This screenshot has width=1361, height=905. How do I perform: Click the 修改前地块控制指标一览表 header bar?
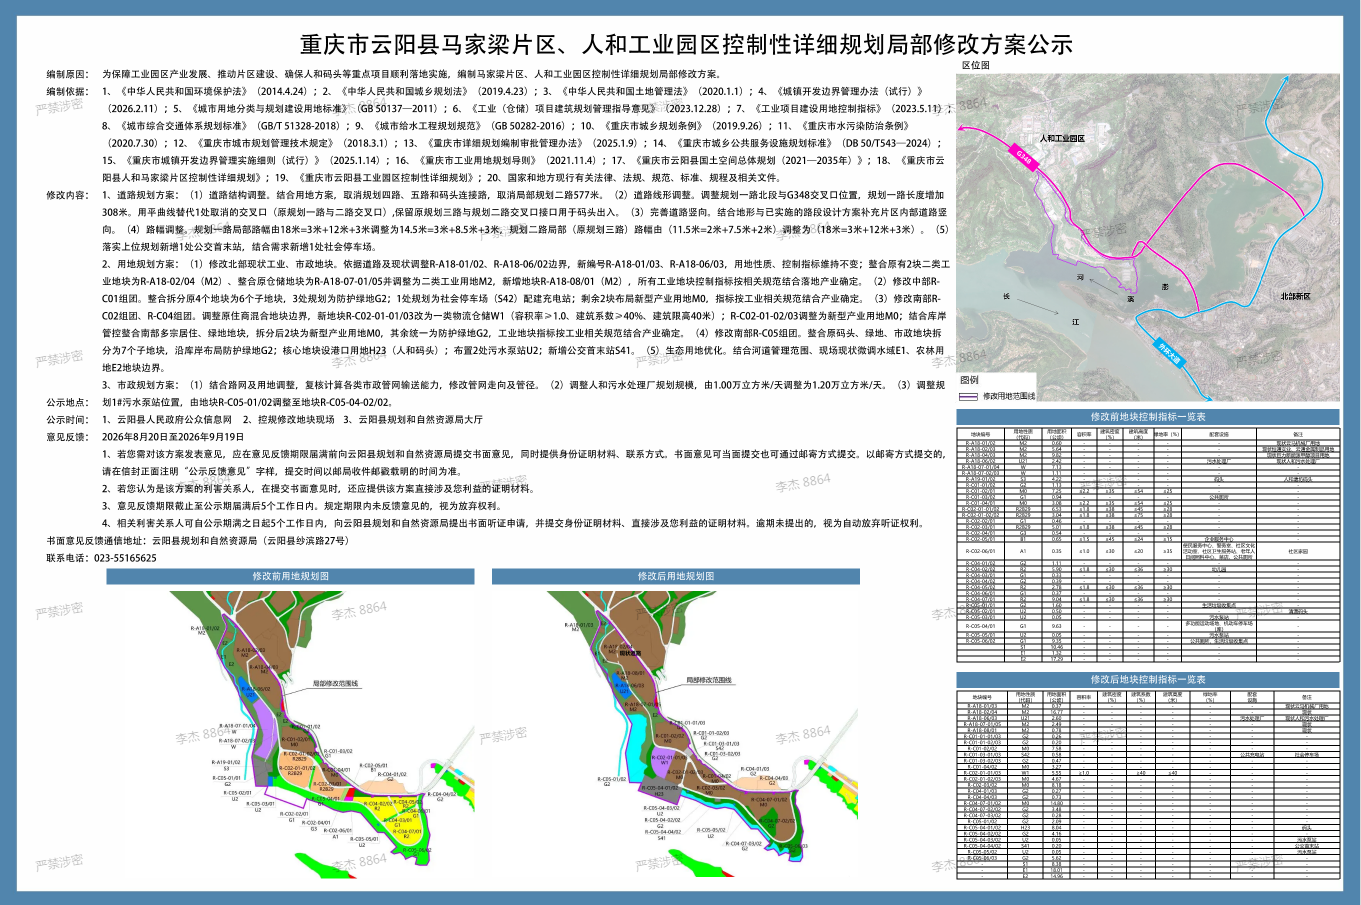(x=1147, y=417)
